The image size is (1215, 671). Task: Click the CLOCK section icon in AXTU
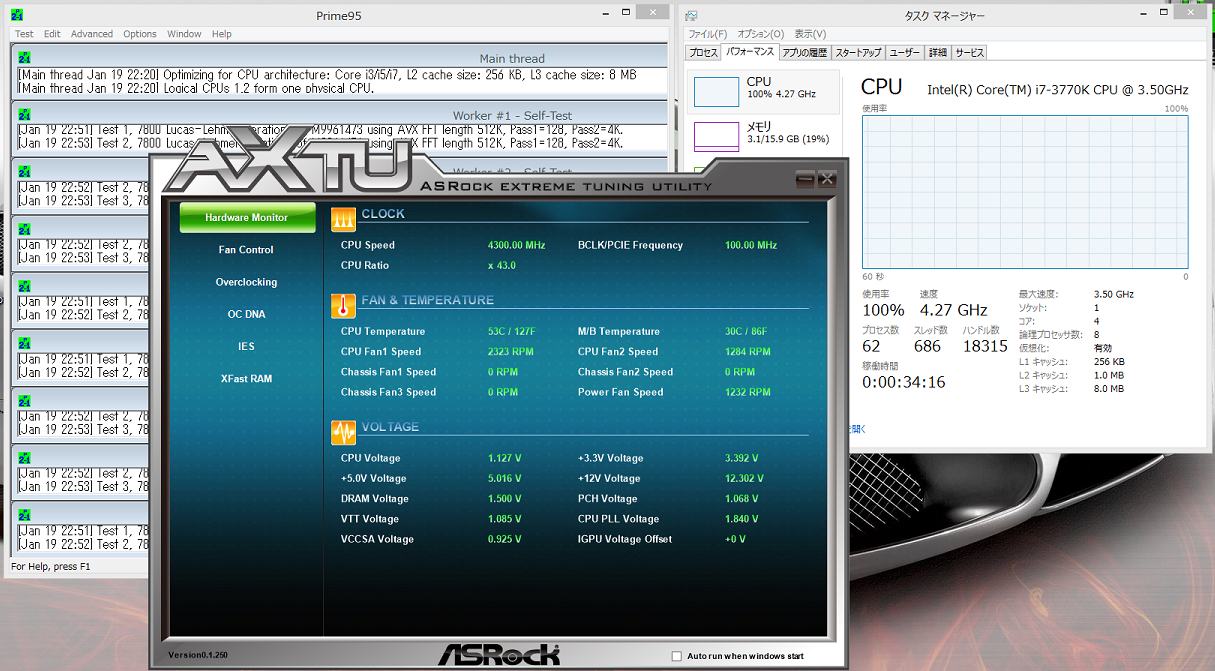pyautogui.click(x=343, y=219)
